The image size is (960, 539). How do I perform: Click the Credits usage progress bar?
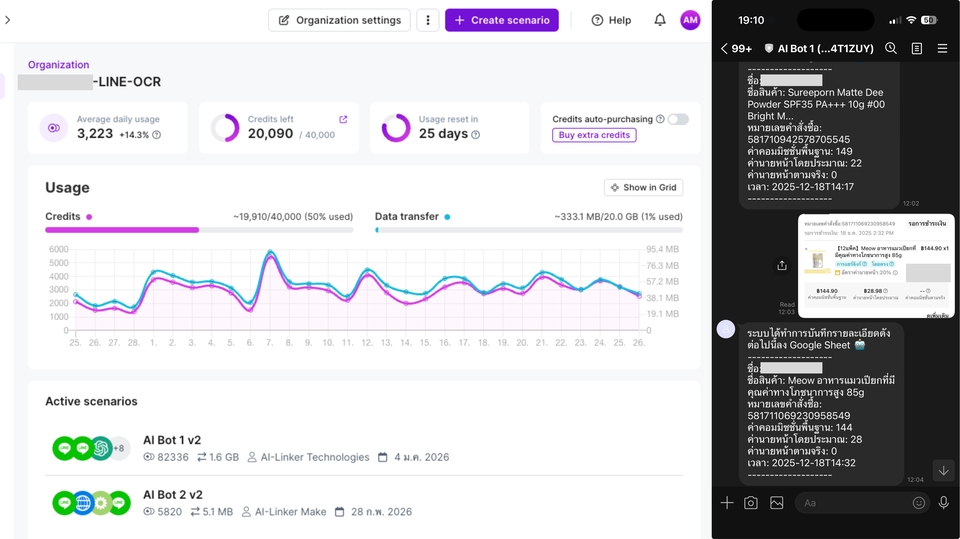click(199, 229)
